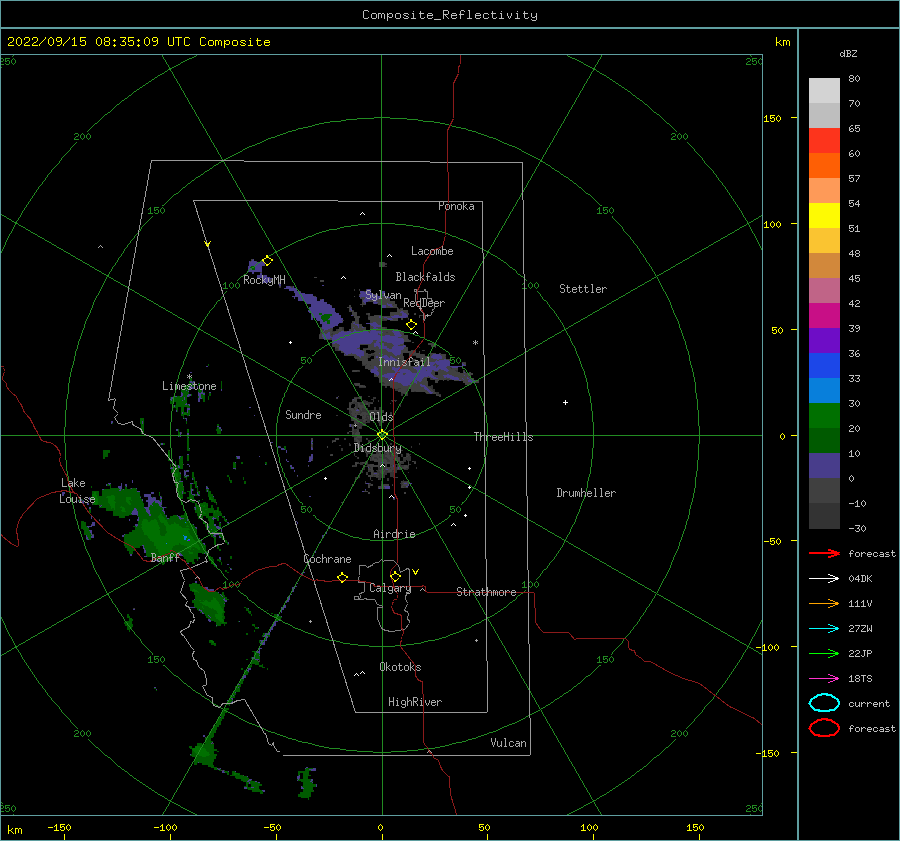Click the Ponoka label
Screen dimensions: 900x841
pos(456,206)
